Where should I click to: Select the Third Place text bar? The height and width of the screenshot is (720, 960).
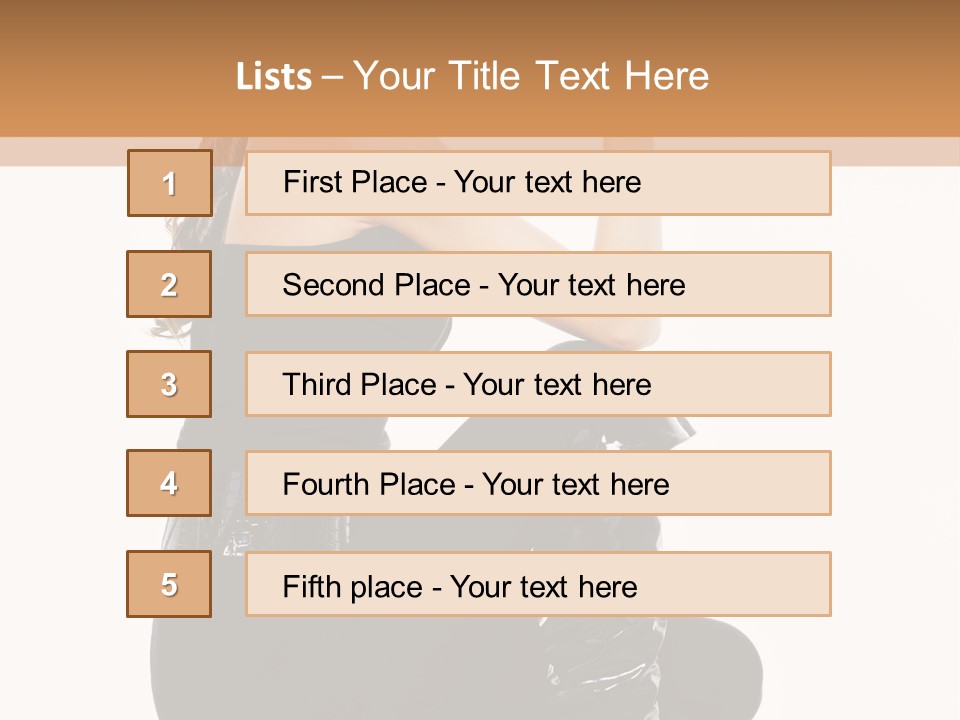pos(538,384)
